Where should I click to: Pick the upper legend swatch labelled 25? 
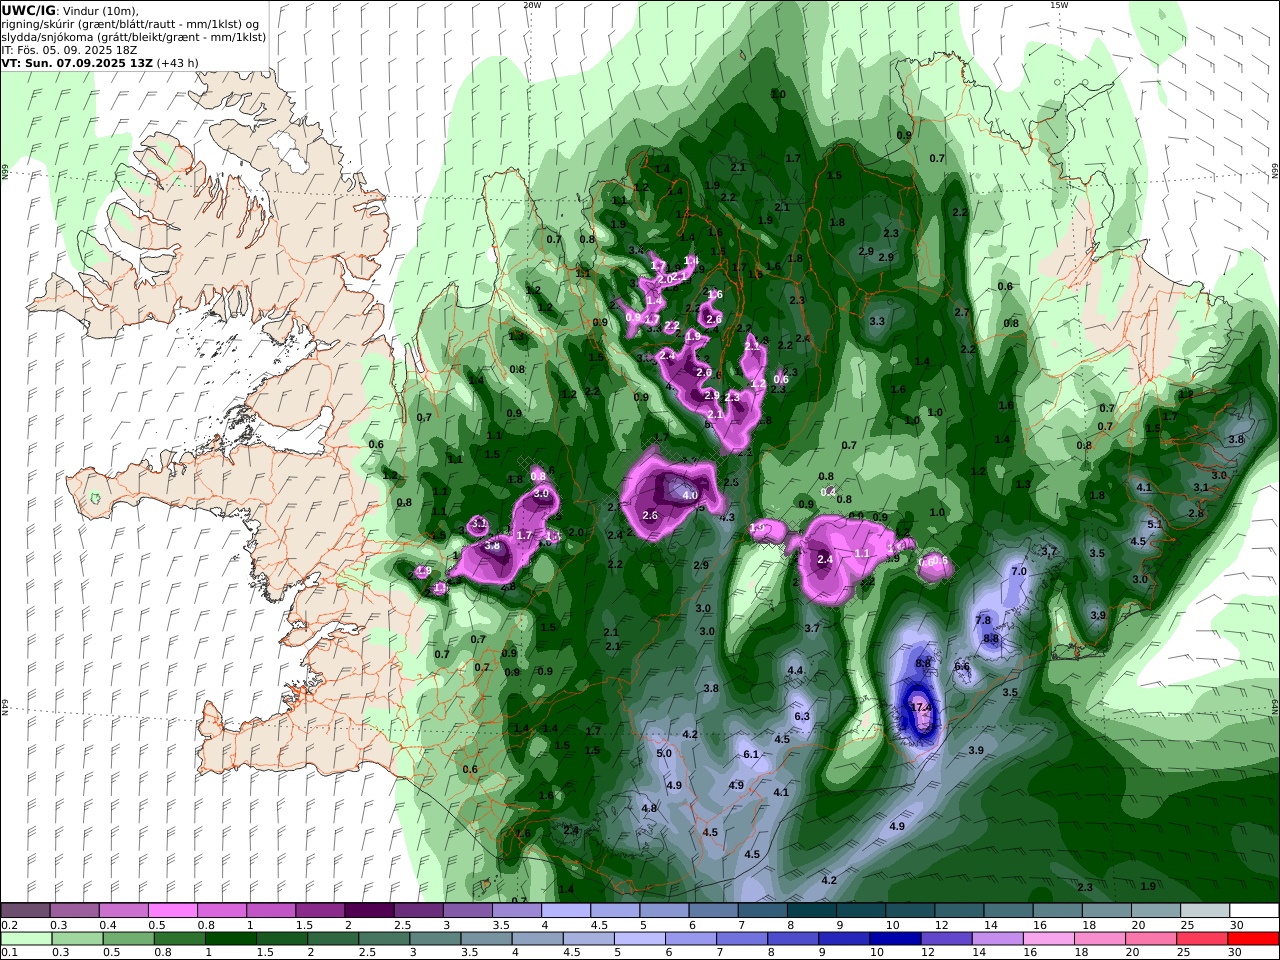pos(1204,911)
